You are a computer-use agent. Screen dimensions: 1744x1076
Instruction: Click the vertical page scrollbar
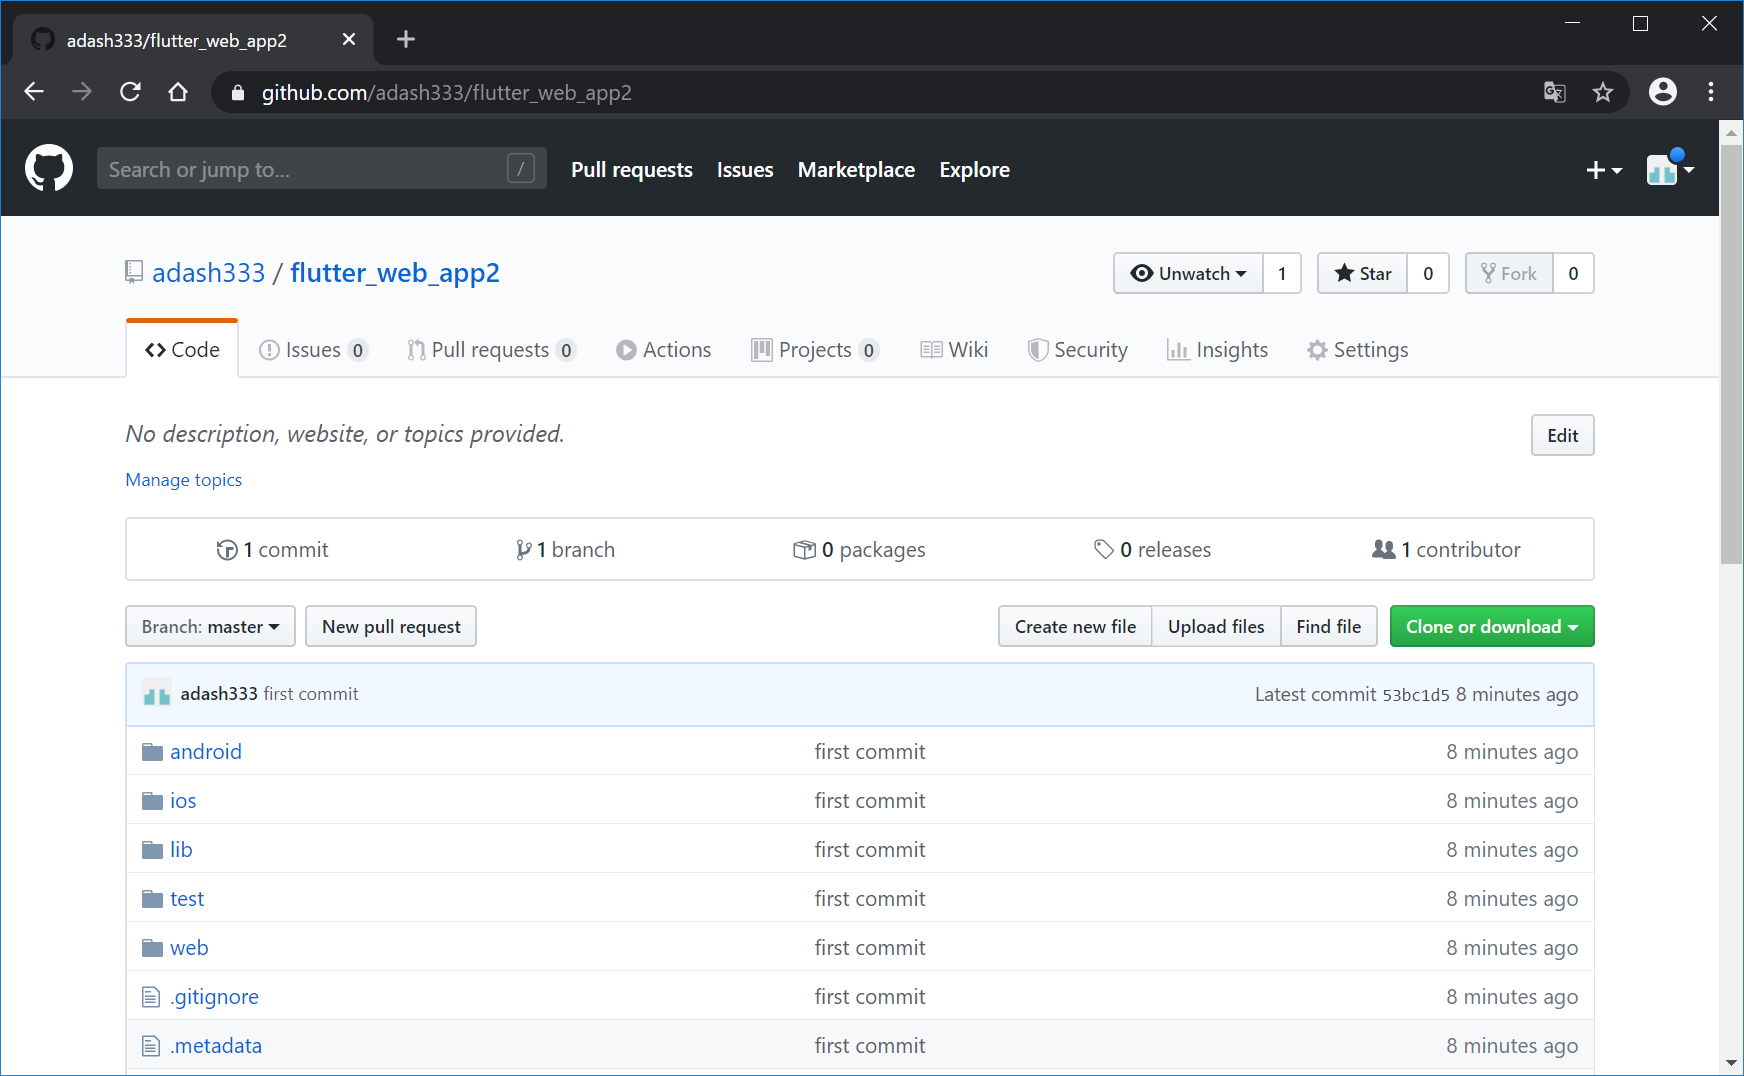coord(1731,354)
